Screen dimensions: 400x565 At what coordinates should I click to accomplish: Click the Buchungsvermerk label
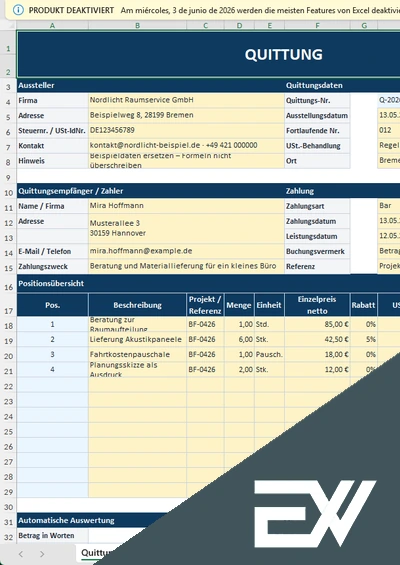pos(317,252)
